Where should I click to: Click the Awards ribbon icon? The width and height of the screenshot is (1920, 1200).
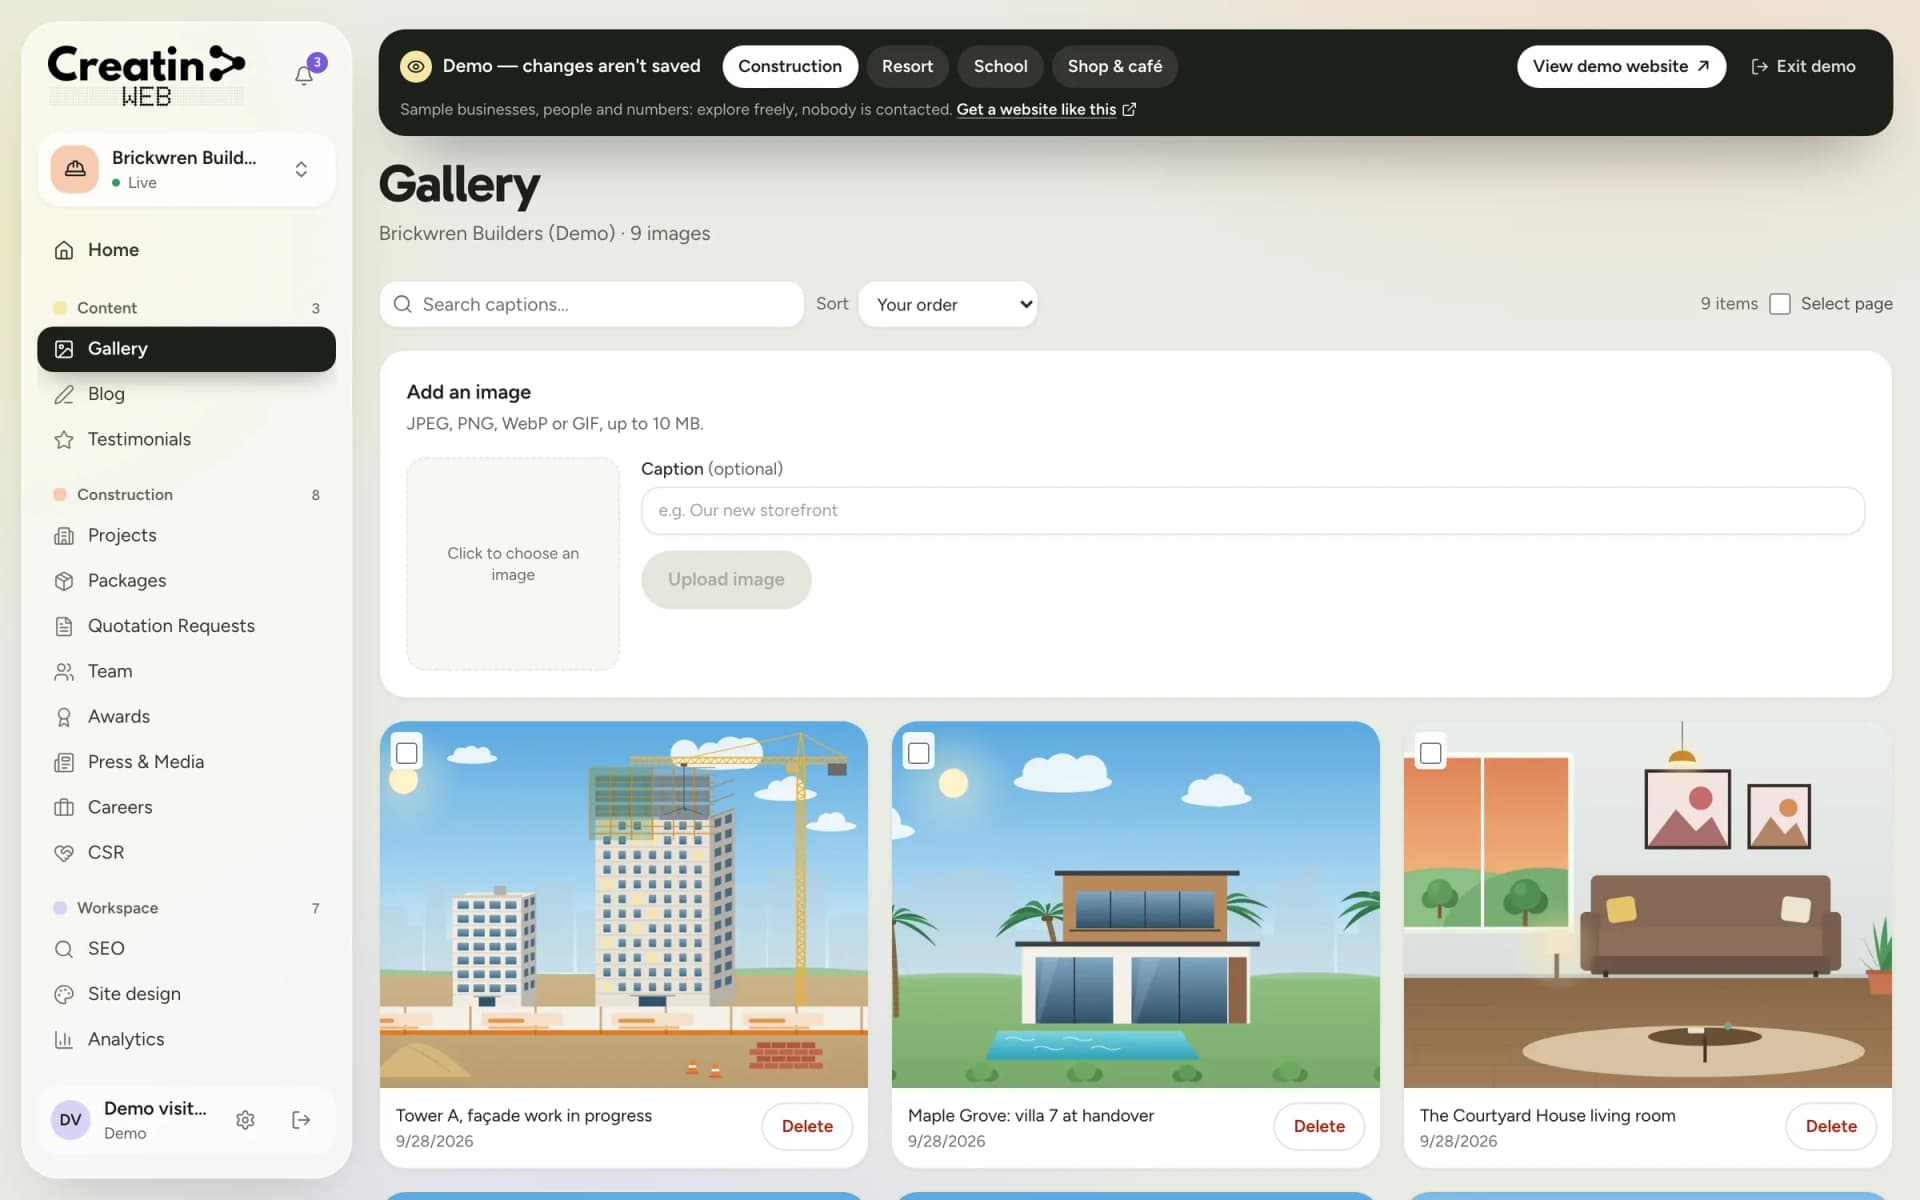pyautogui.click(x=64, y=717)
